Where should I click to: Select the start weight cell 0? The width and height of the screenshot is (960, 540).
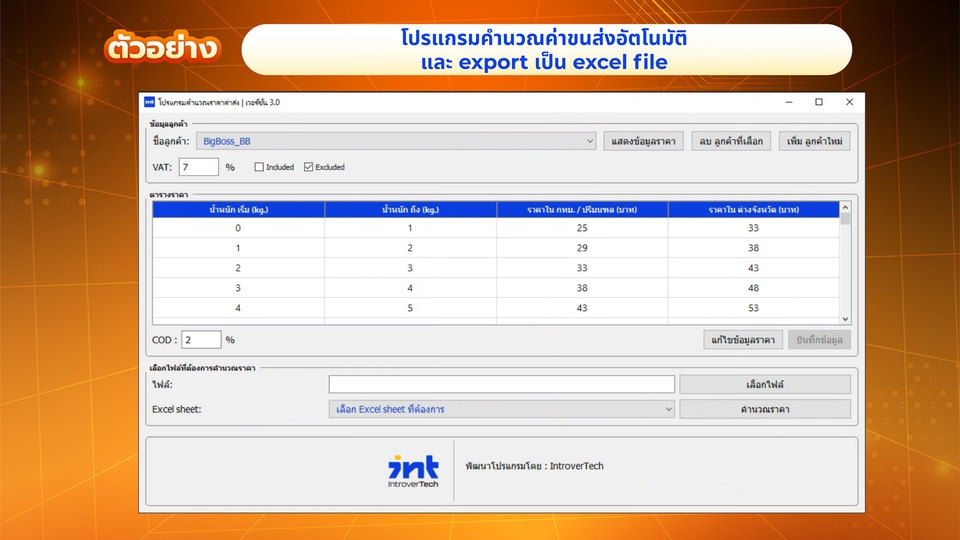tap(239, 228)
